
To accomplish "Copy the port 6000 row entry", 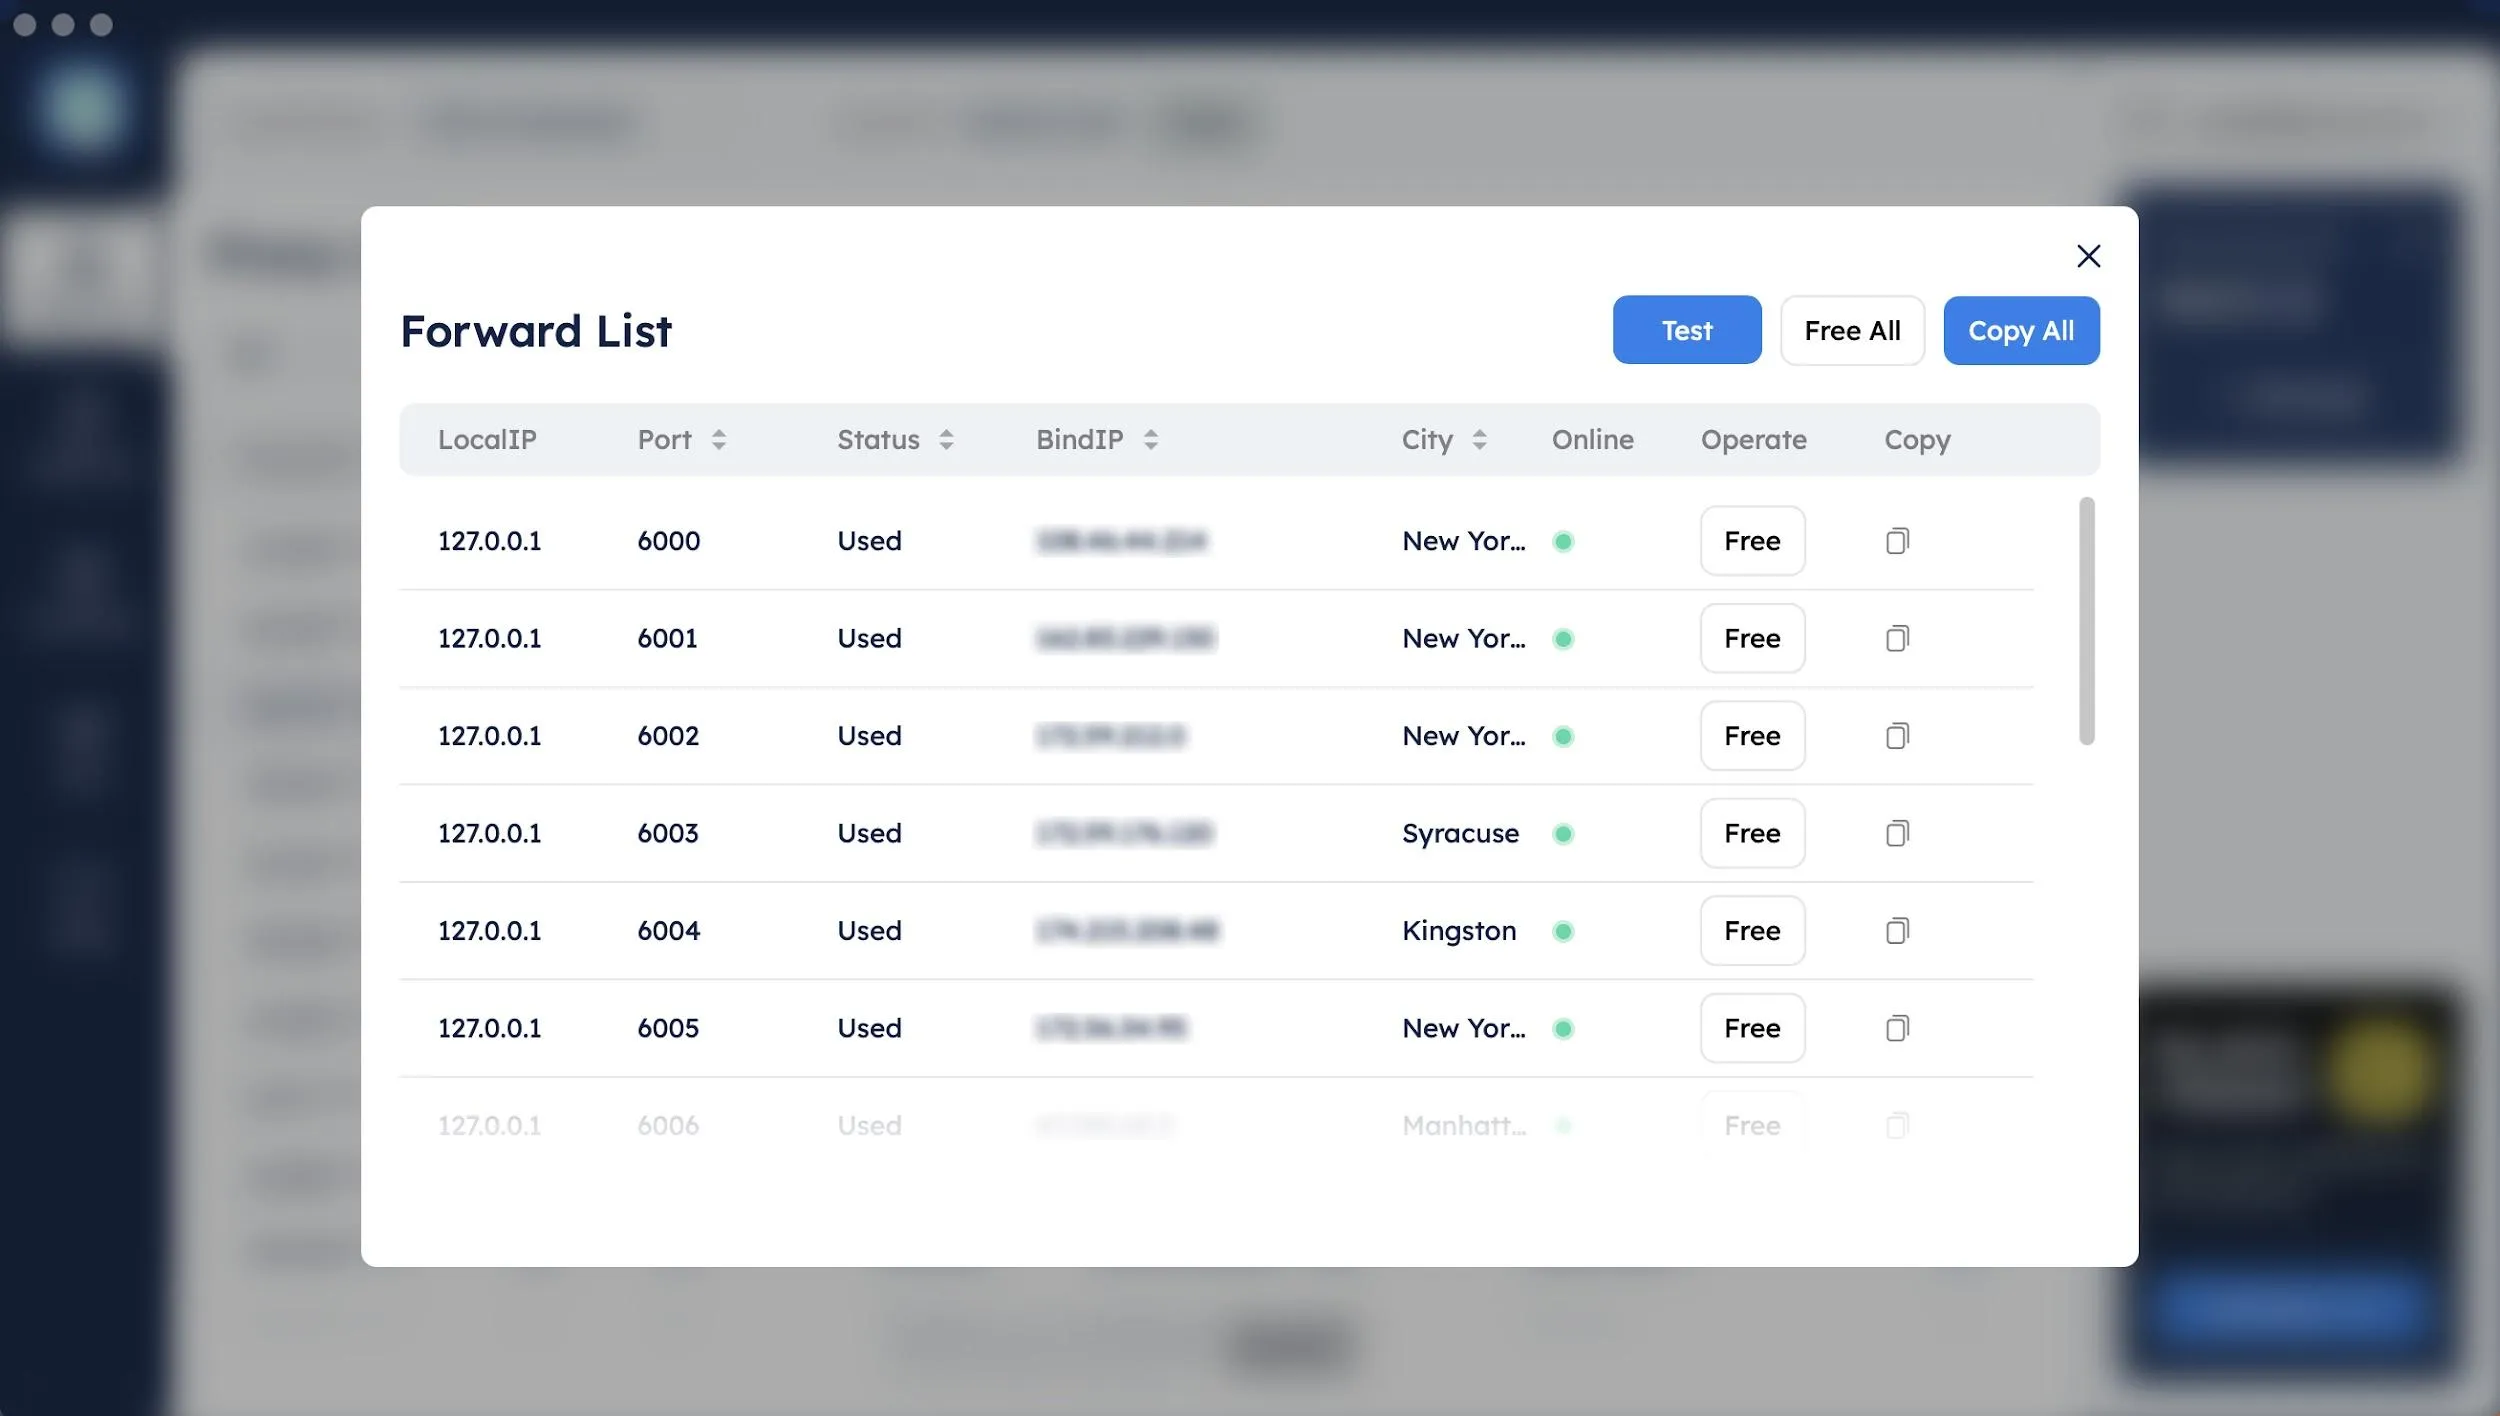I will coord(1896,541).
